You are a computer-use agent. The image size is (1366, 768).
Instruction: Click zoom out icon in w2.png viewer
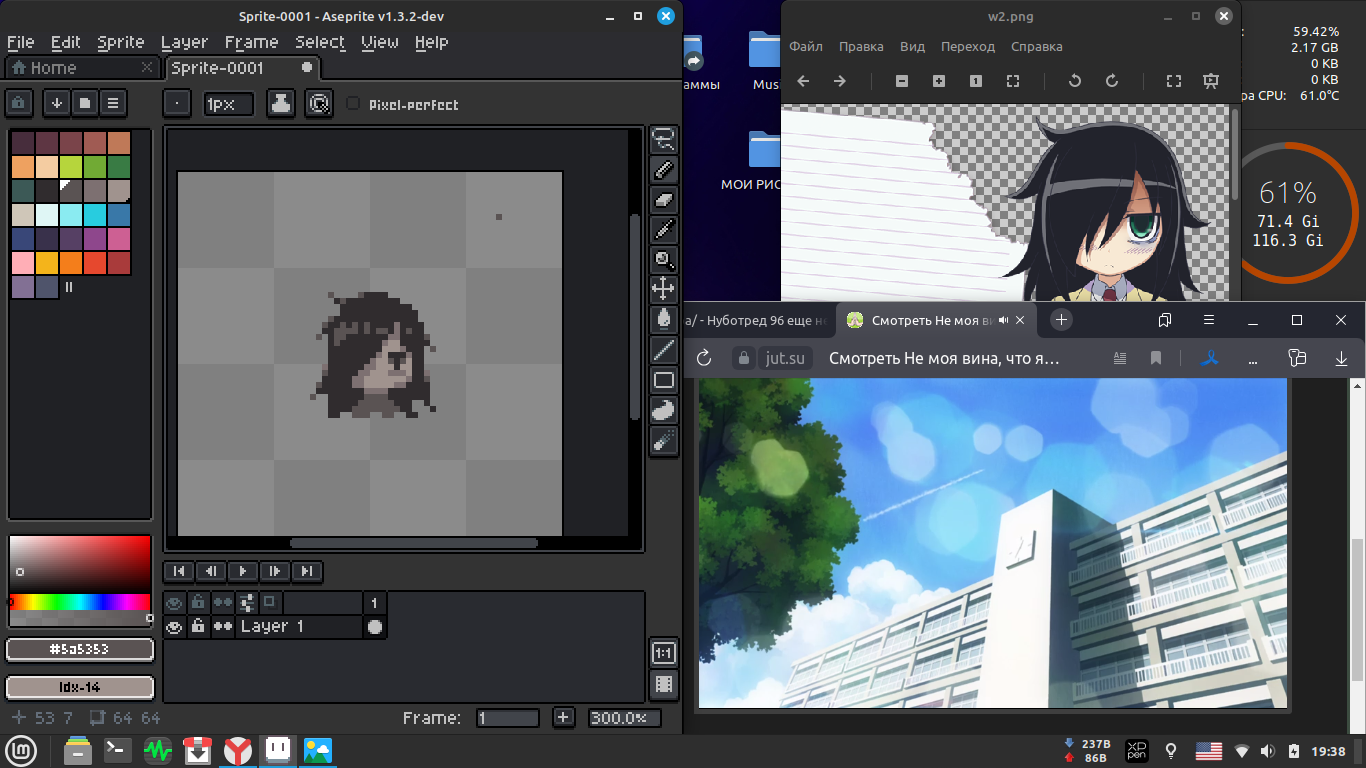[x=902, y=81]
